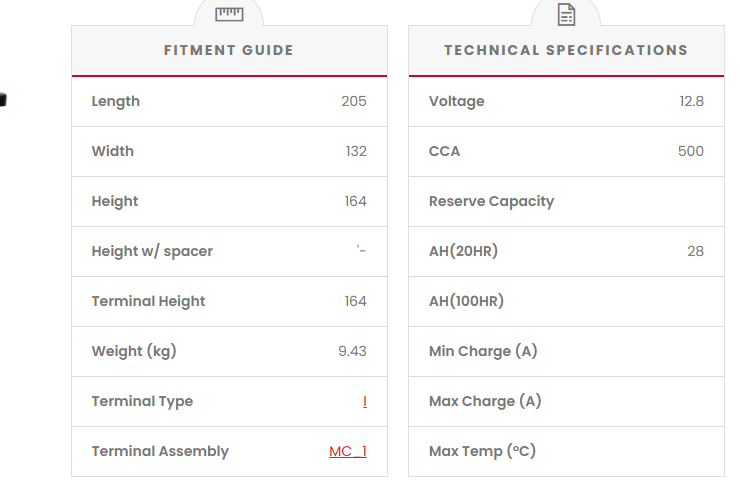The height and width of the screenshot is (487, 740).
Task: Select the Technical Specifications header
Action: click(566, 50)
